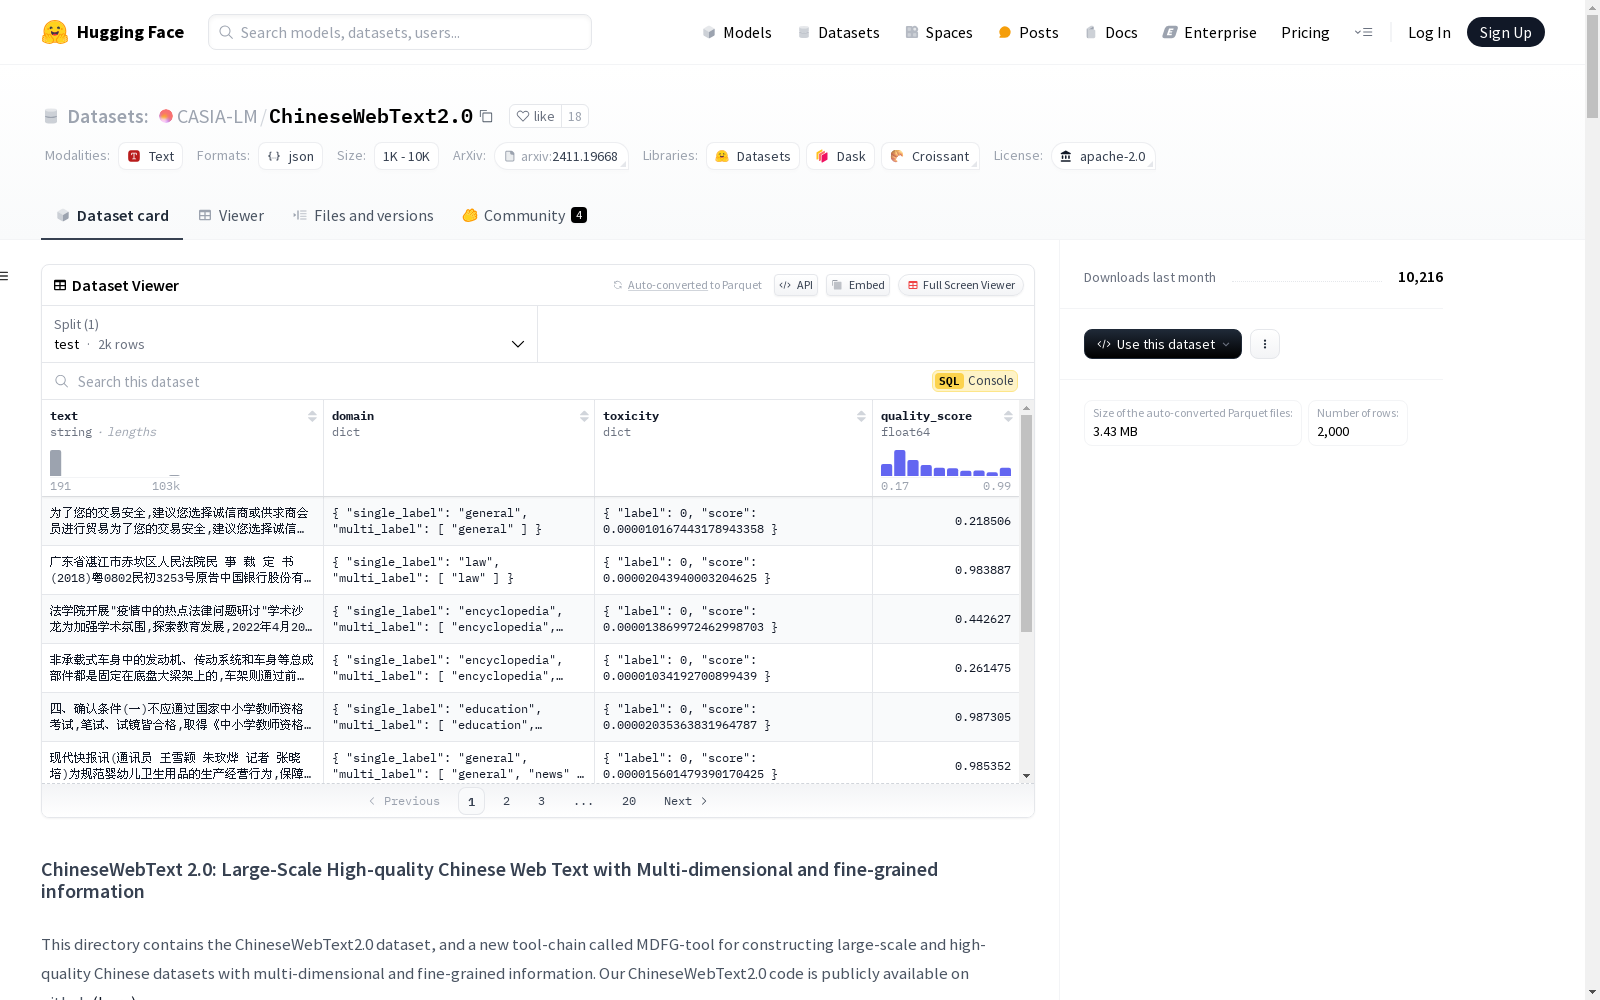Image resolution: width=1600 pixels, height=1000 pixels.
Task: Click the CASIA-LM organization avatar
Action: coord(166,116)
